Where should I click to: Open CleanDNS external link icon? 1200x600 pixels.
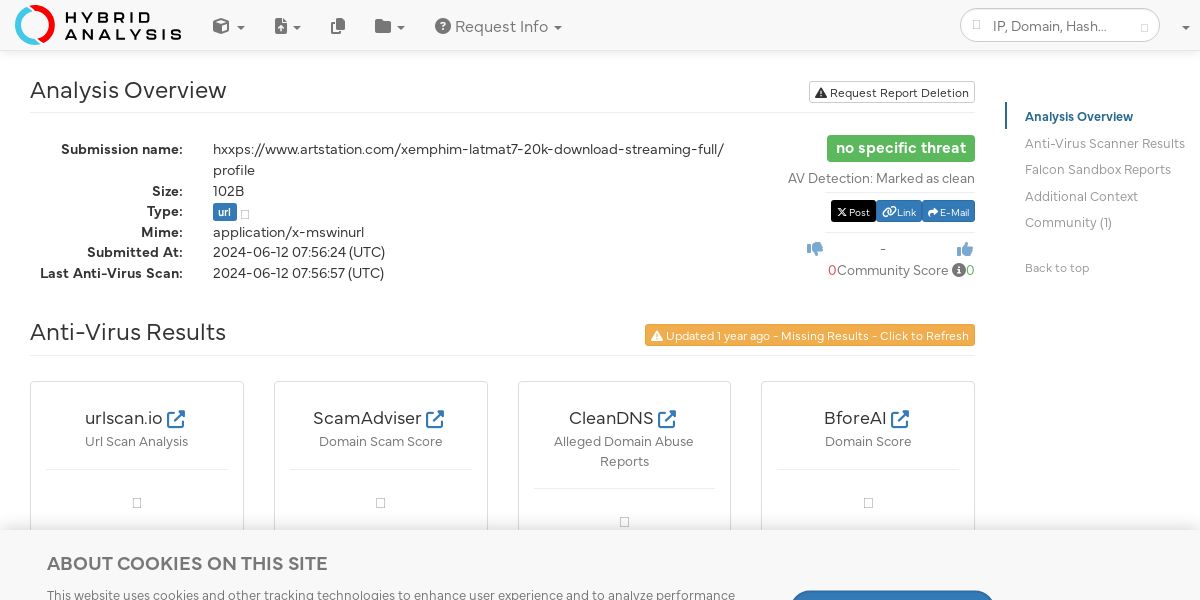[x=667, y=419]
